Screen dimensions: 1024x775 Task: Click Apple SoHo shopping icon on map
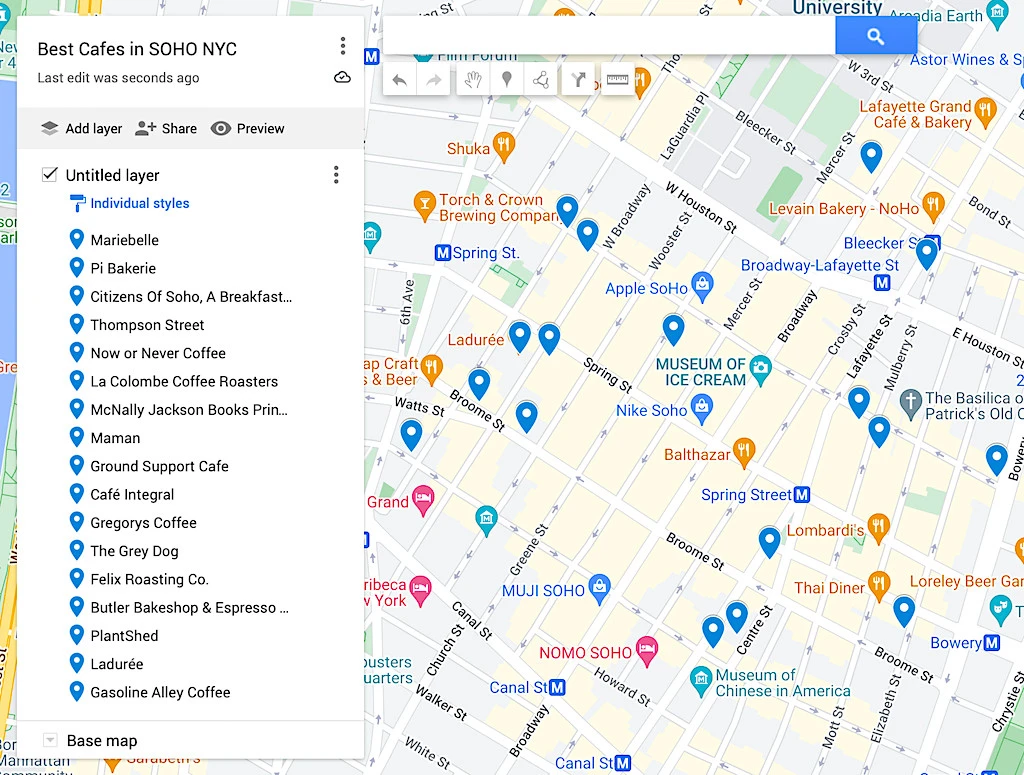(702, 287)
